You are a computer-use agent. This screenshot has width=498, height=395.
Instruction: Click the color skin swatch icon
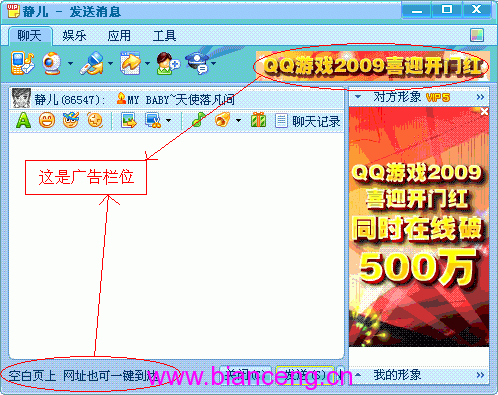pos(477,35)
